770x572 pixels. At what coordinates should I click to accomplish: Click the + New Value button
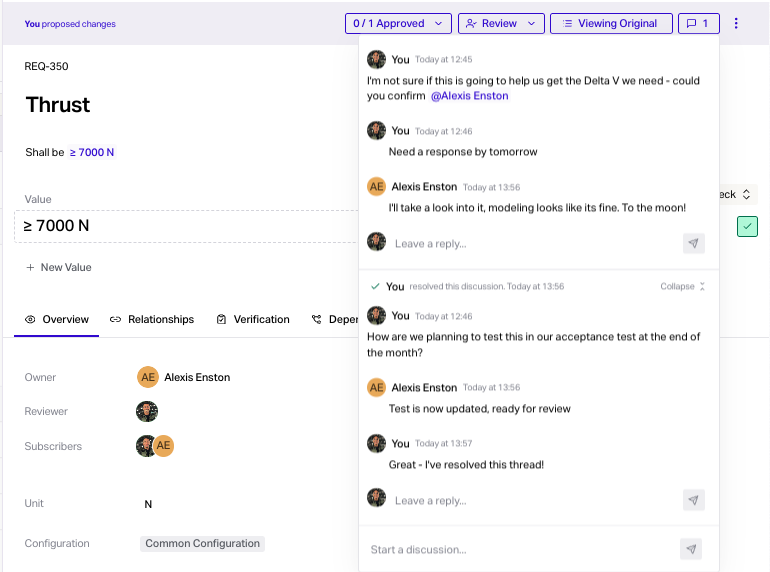[58, 267]
